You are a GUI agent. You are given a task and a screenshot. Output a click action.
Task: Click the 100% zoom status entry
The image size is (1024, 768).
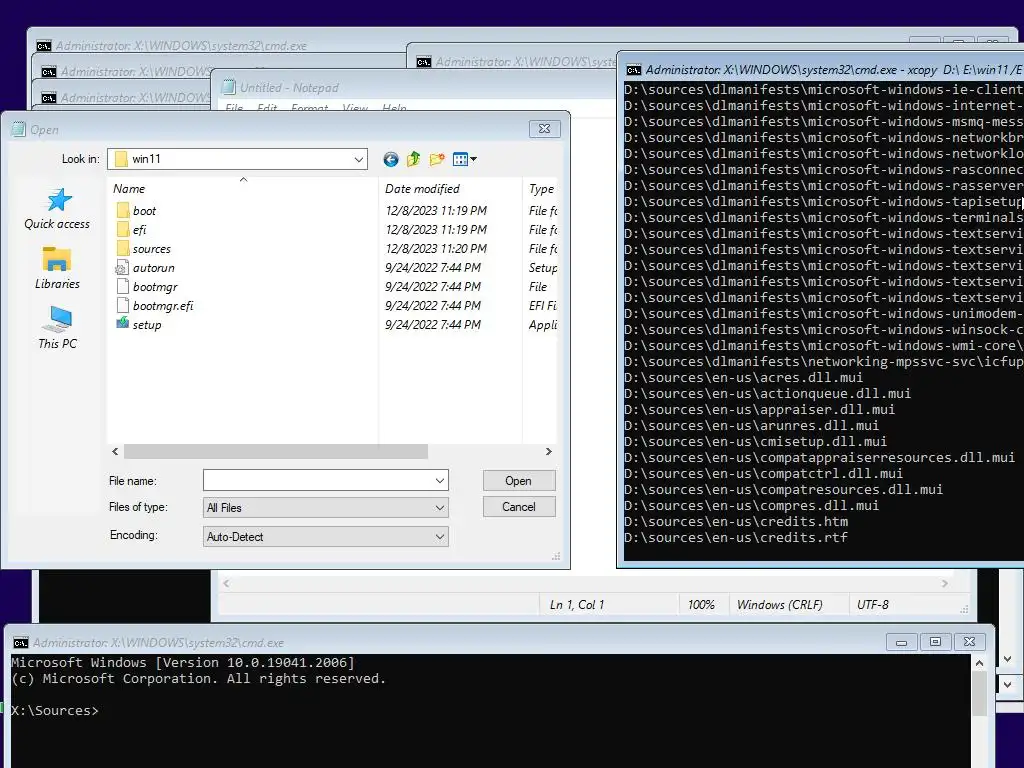pos(701,605)
